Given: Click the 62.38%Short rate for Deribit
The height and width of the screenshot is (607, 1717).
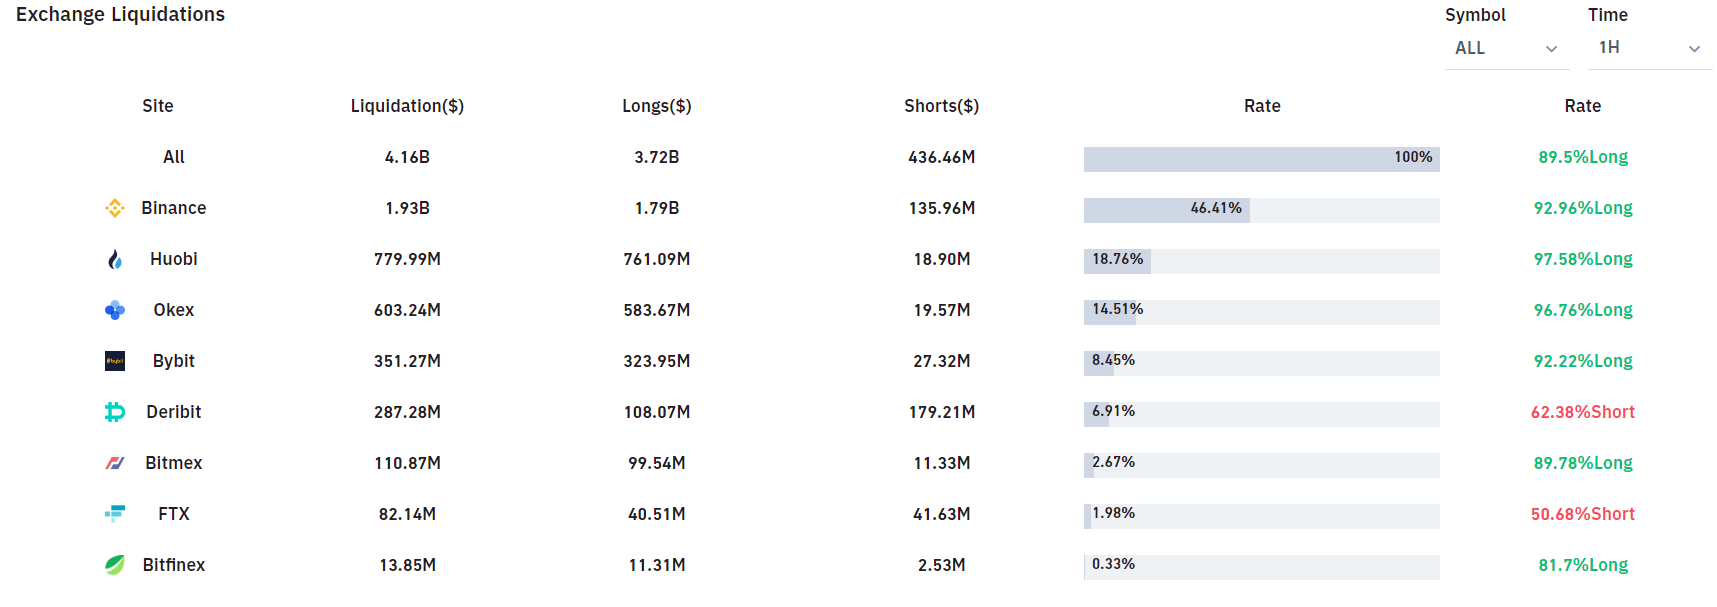Looking at the screenshot, I should point(1582,412).
